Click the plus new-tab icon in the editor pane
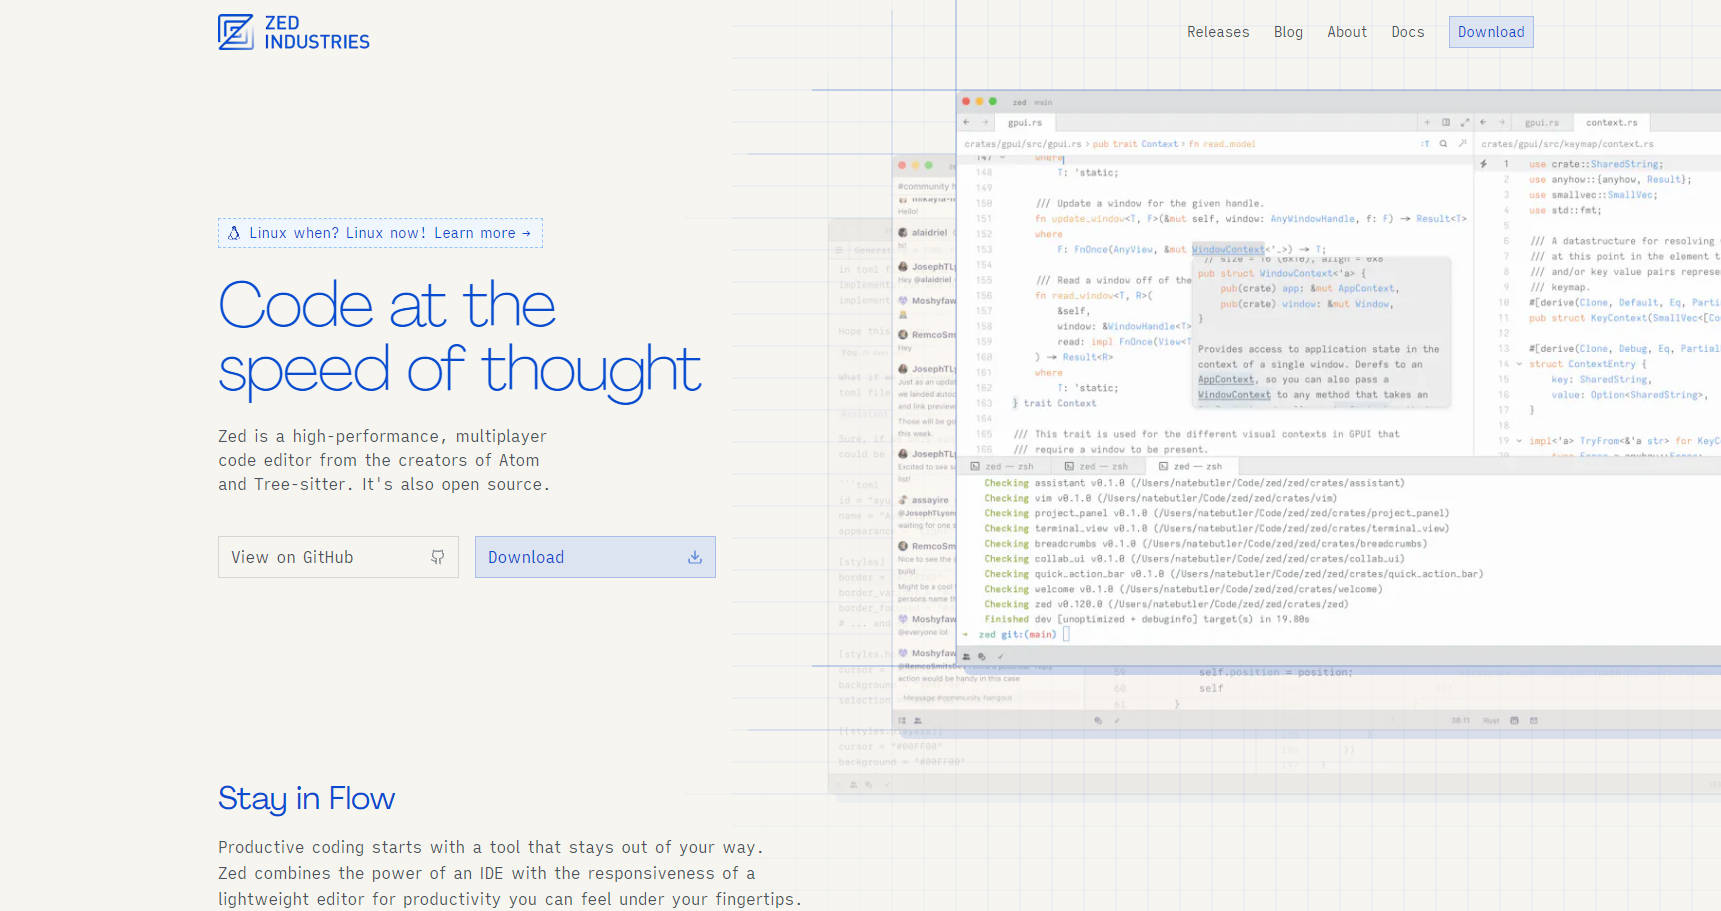The width and height of the screenshot is (1721, 911). point(1427,122)
